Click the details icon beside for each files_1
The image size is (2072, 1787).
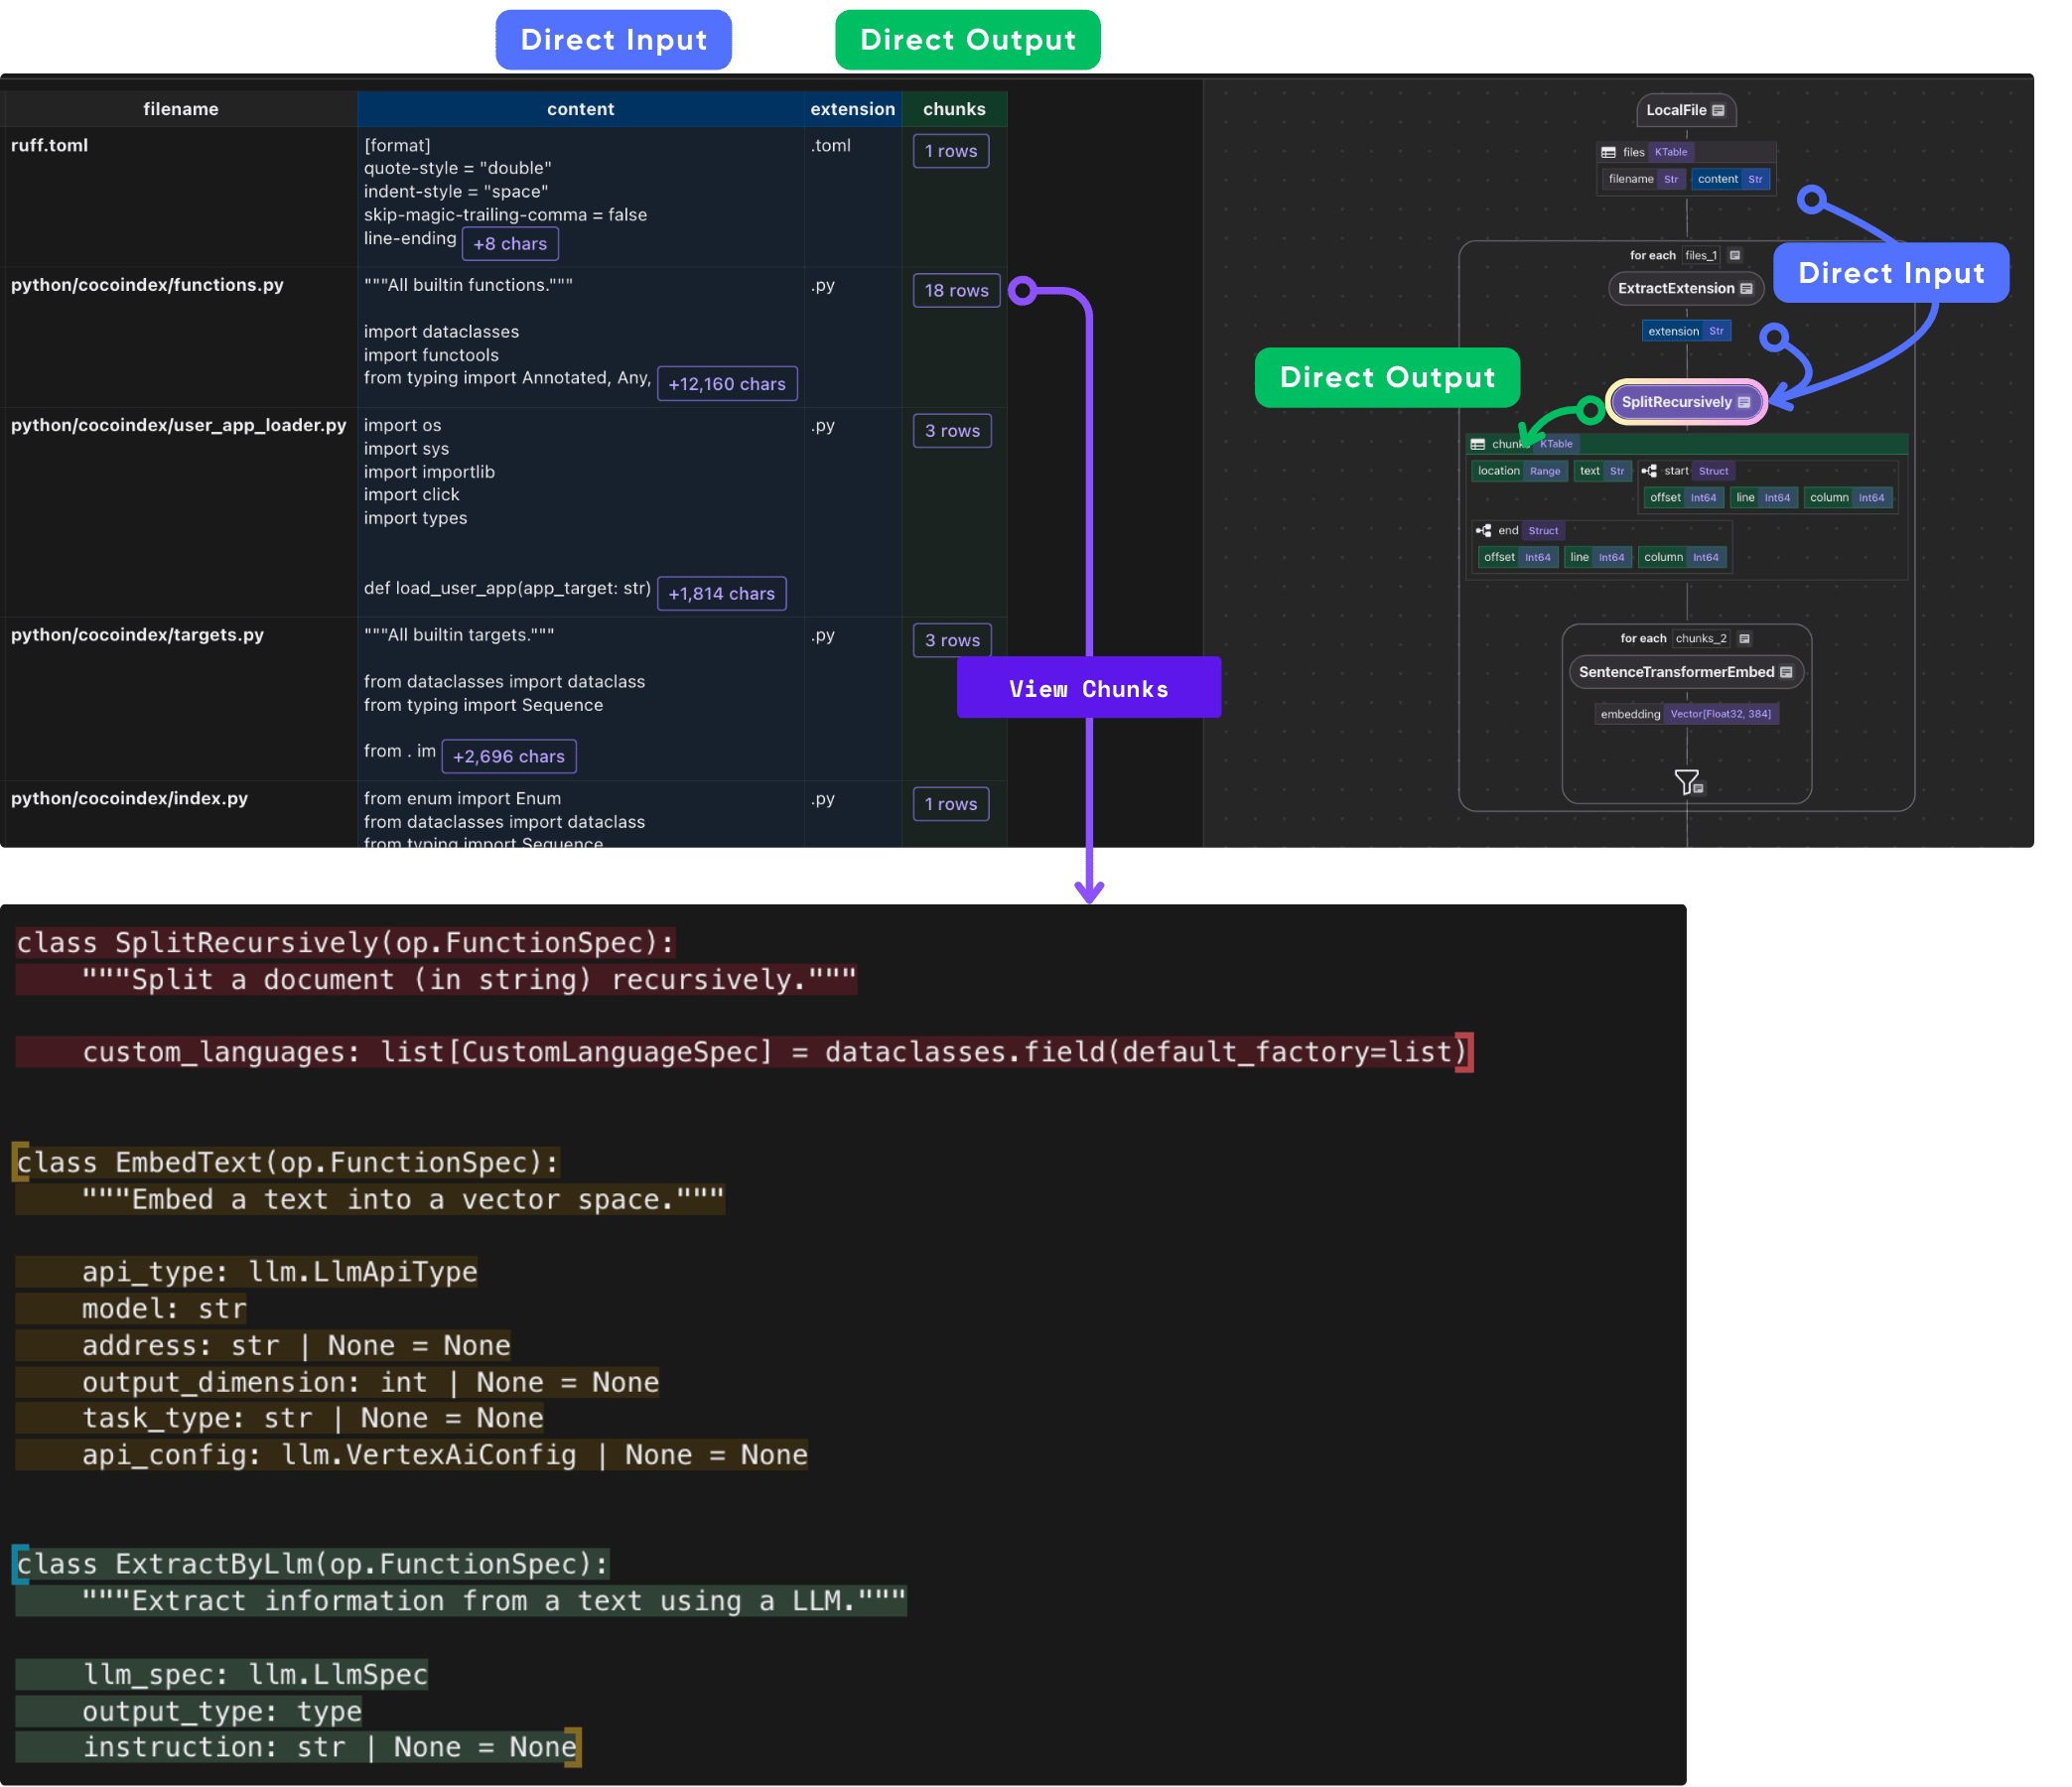(x=1735, y=256)
